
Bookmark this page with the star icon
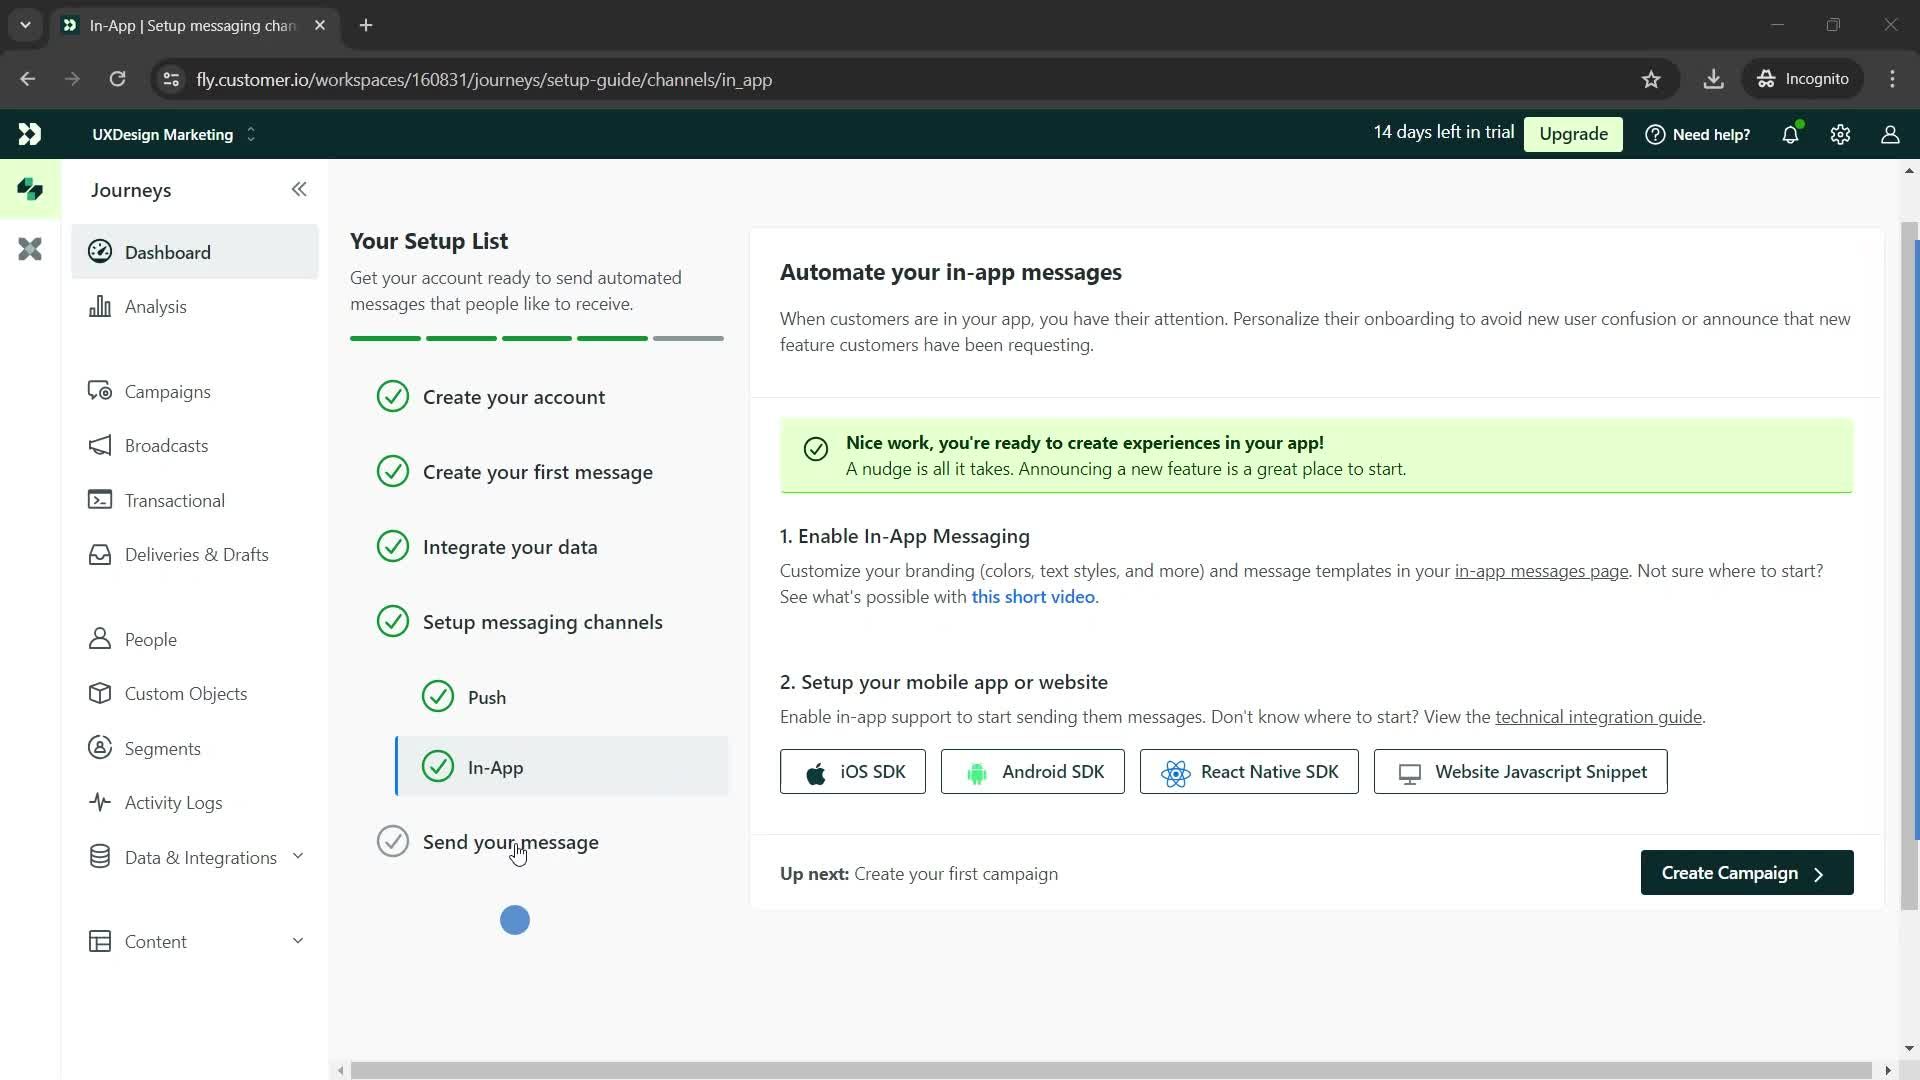coord(1651,79)
